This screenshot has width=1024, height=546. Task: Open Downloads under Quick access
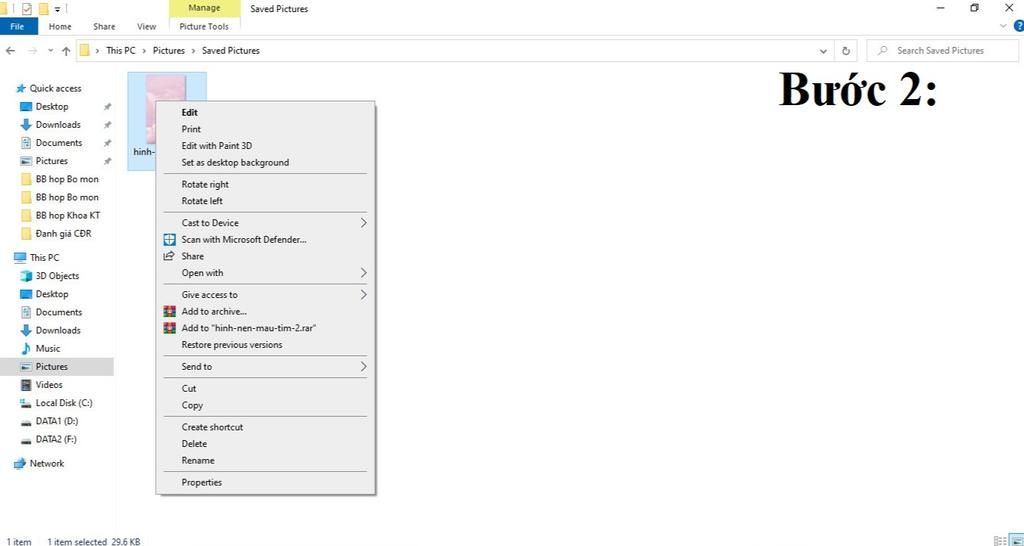[58, 125]
